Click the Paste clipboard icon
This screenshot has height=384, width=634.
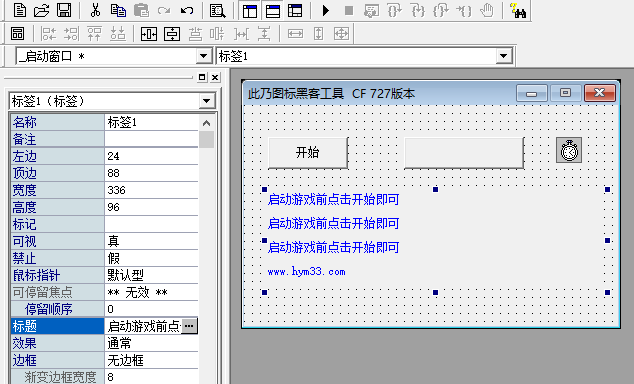(x=141, y=10)
